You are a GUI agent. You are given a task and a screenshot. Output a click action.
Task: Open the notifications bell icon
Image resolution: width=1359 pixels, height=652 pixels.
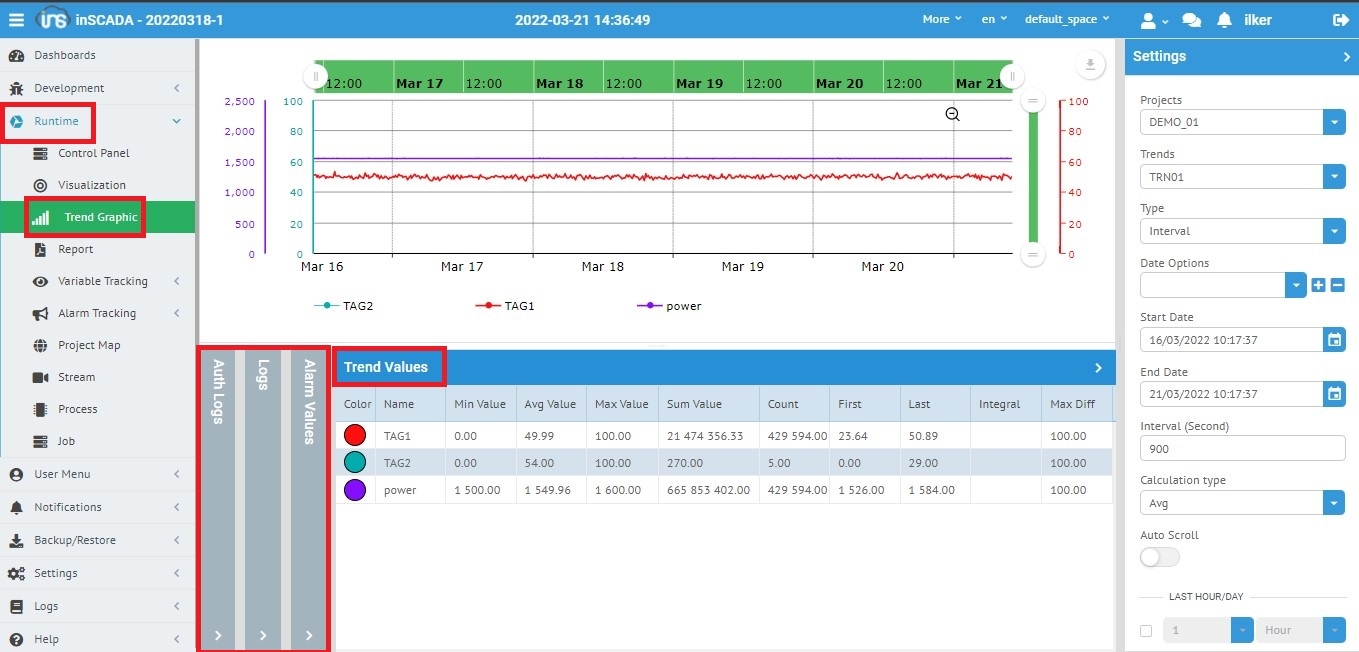tap(1224, 20)
